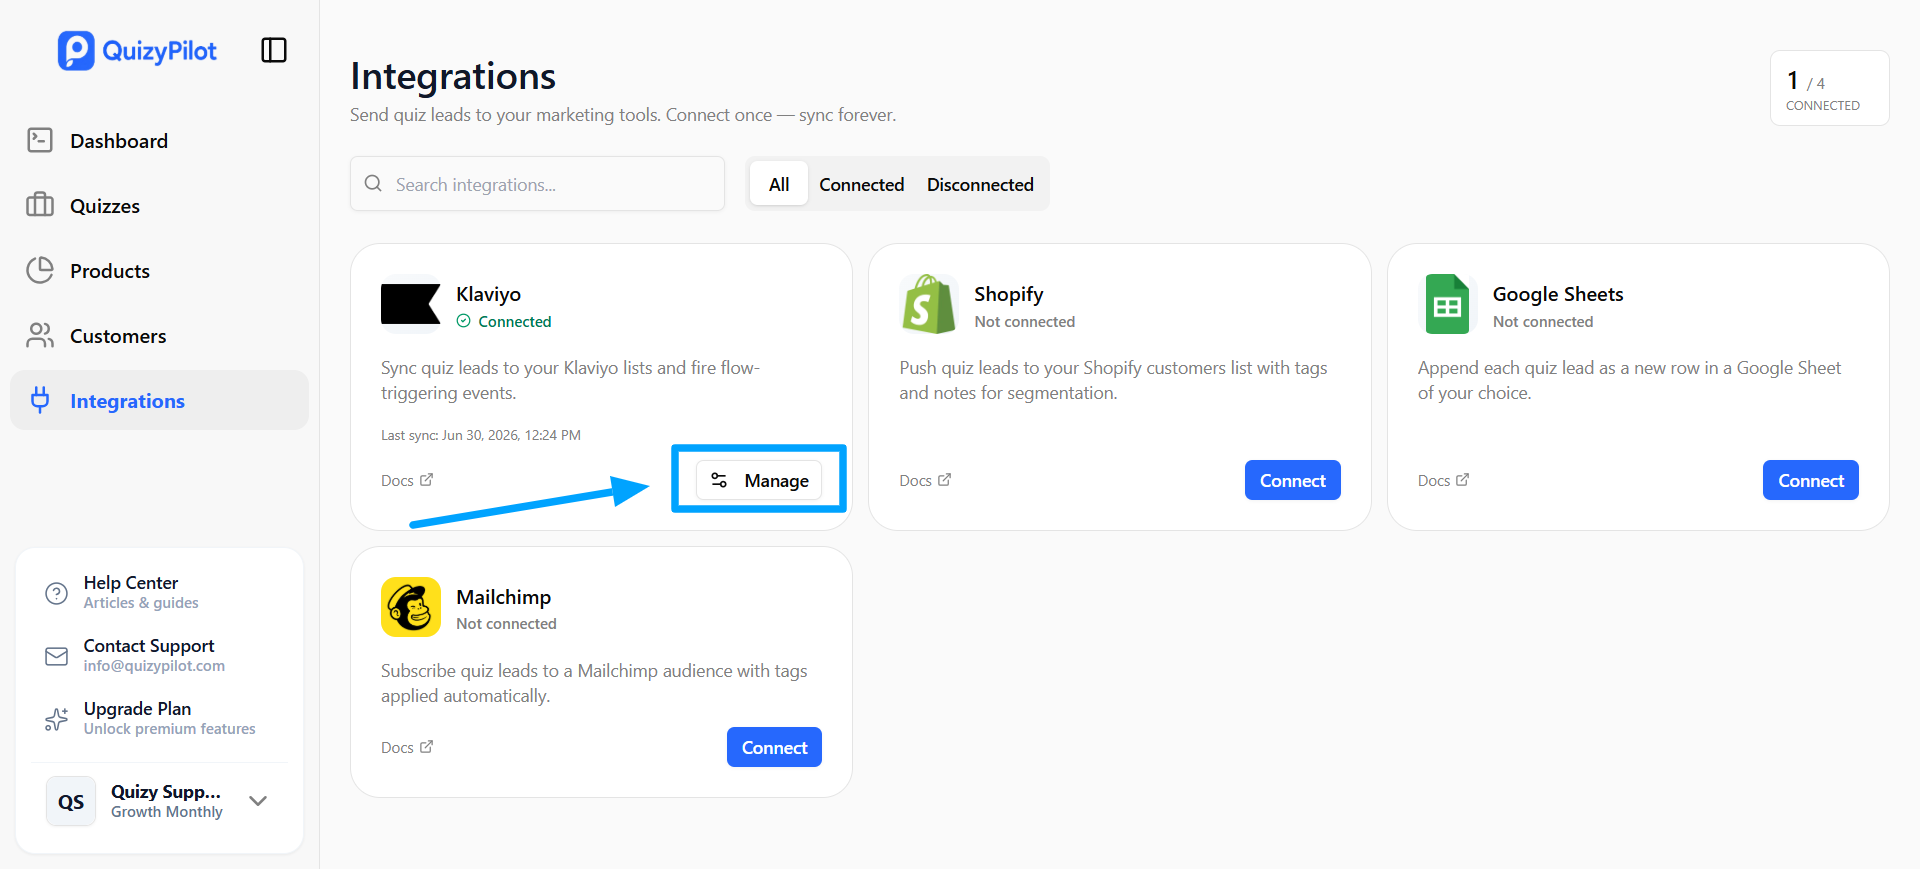Click the Shopify Not connected status
Image resolution: width=1920 pixels, height=869 pixels.
point(1025,321)
